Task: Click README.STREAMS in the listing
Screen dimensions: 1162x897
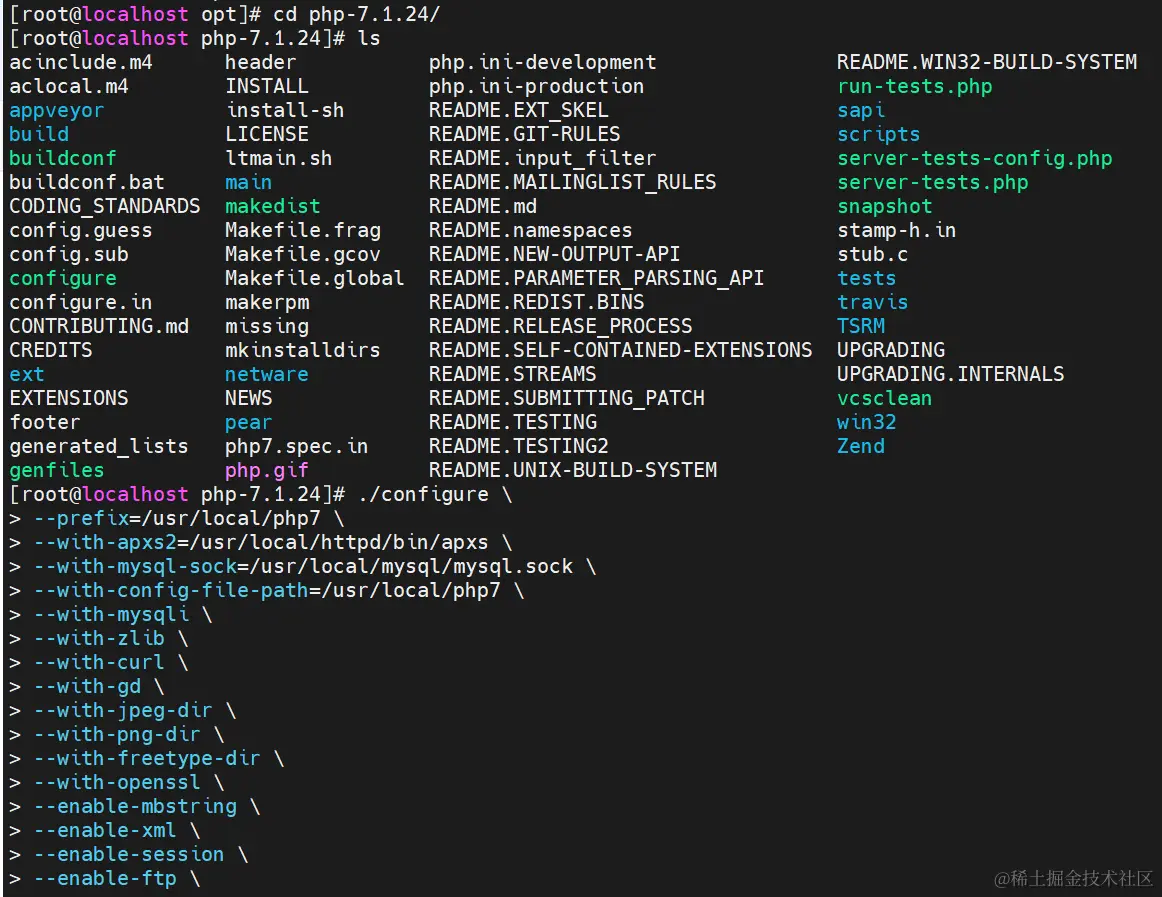Action: pos(513,374)
